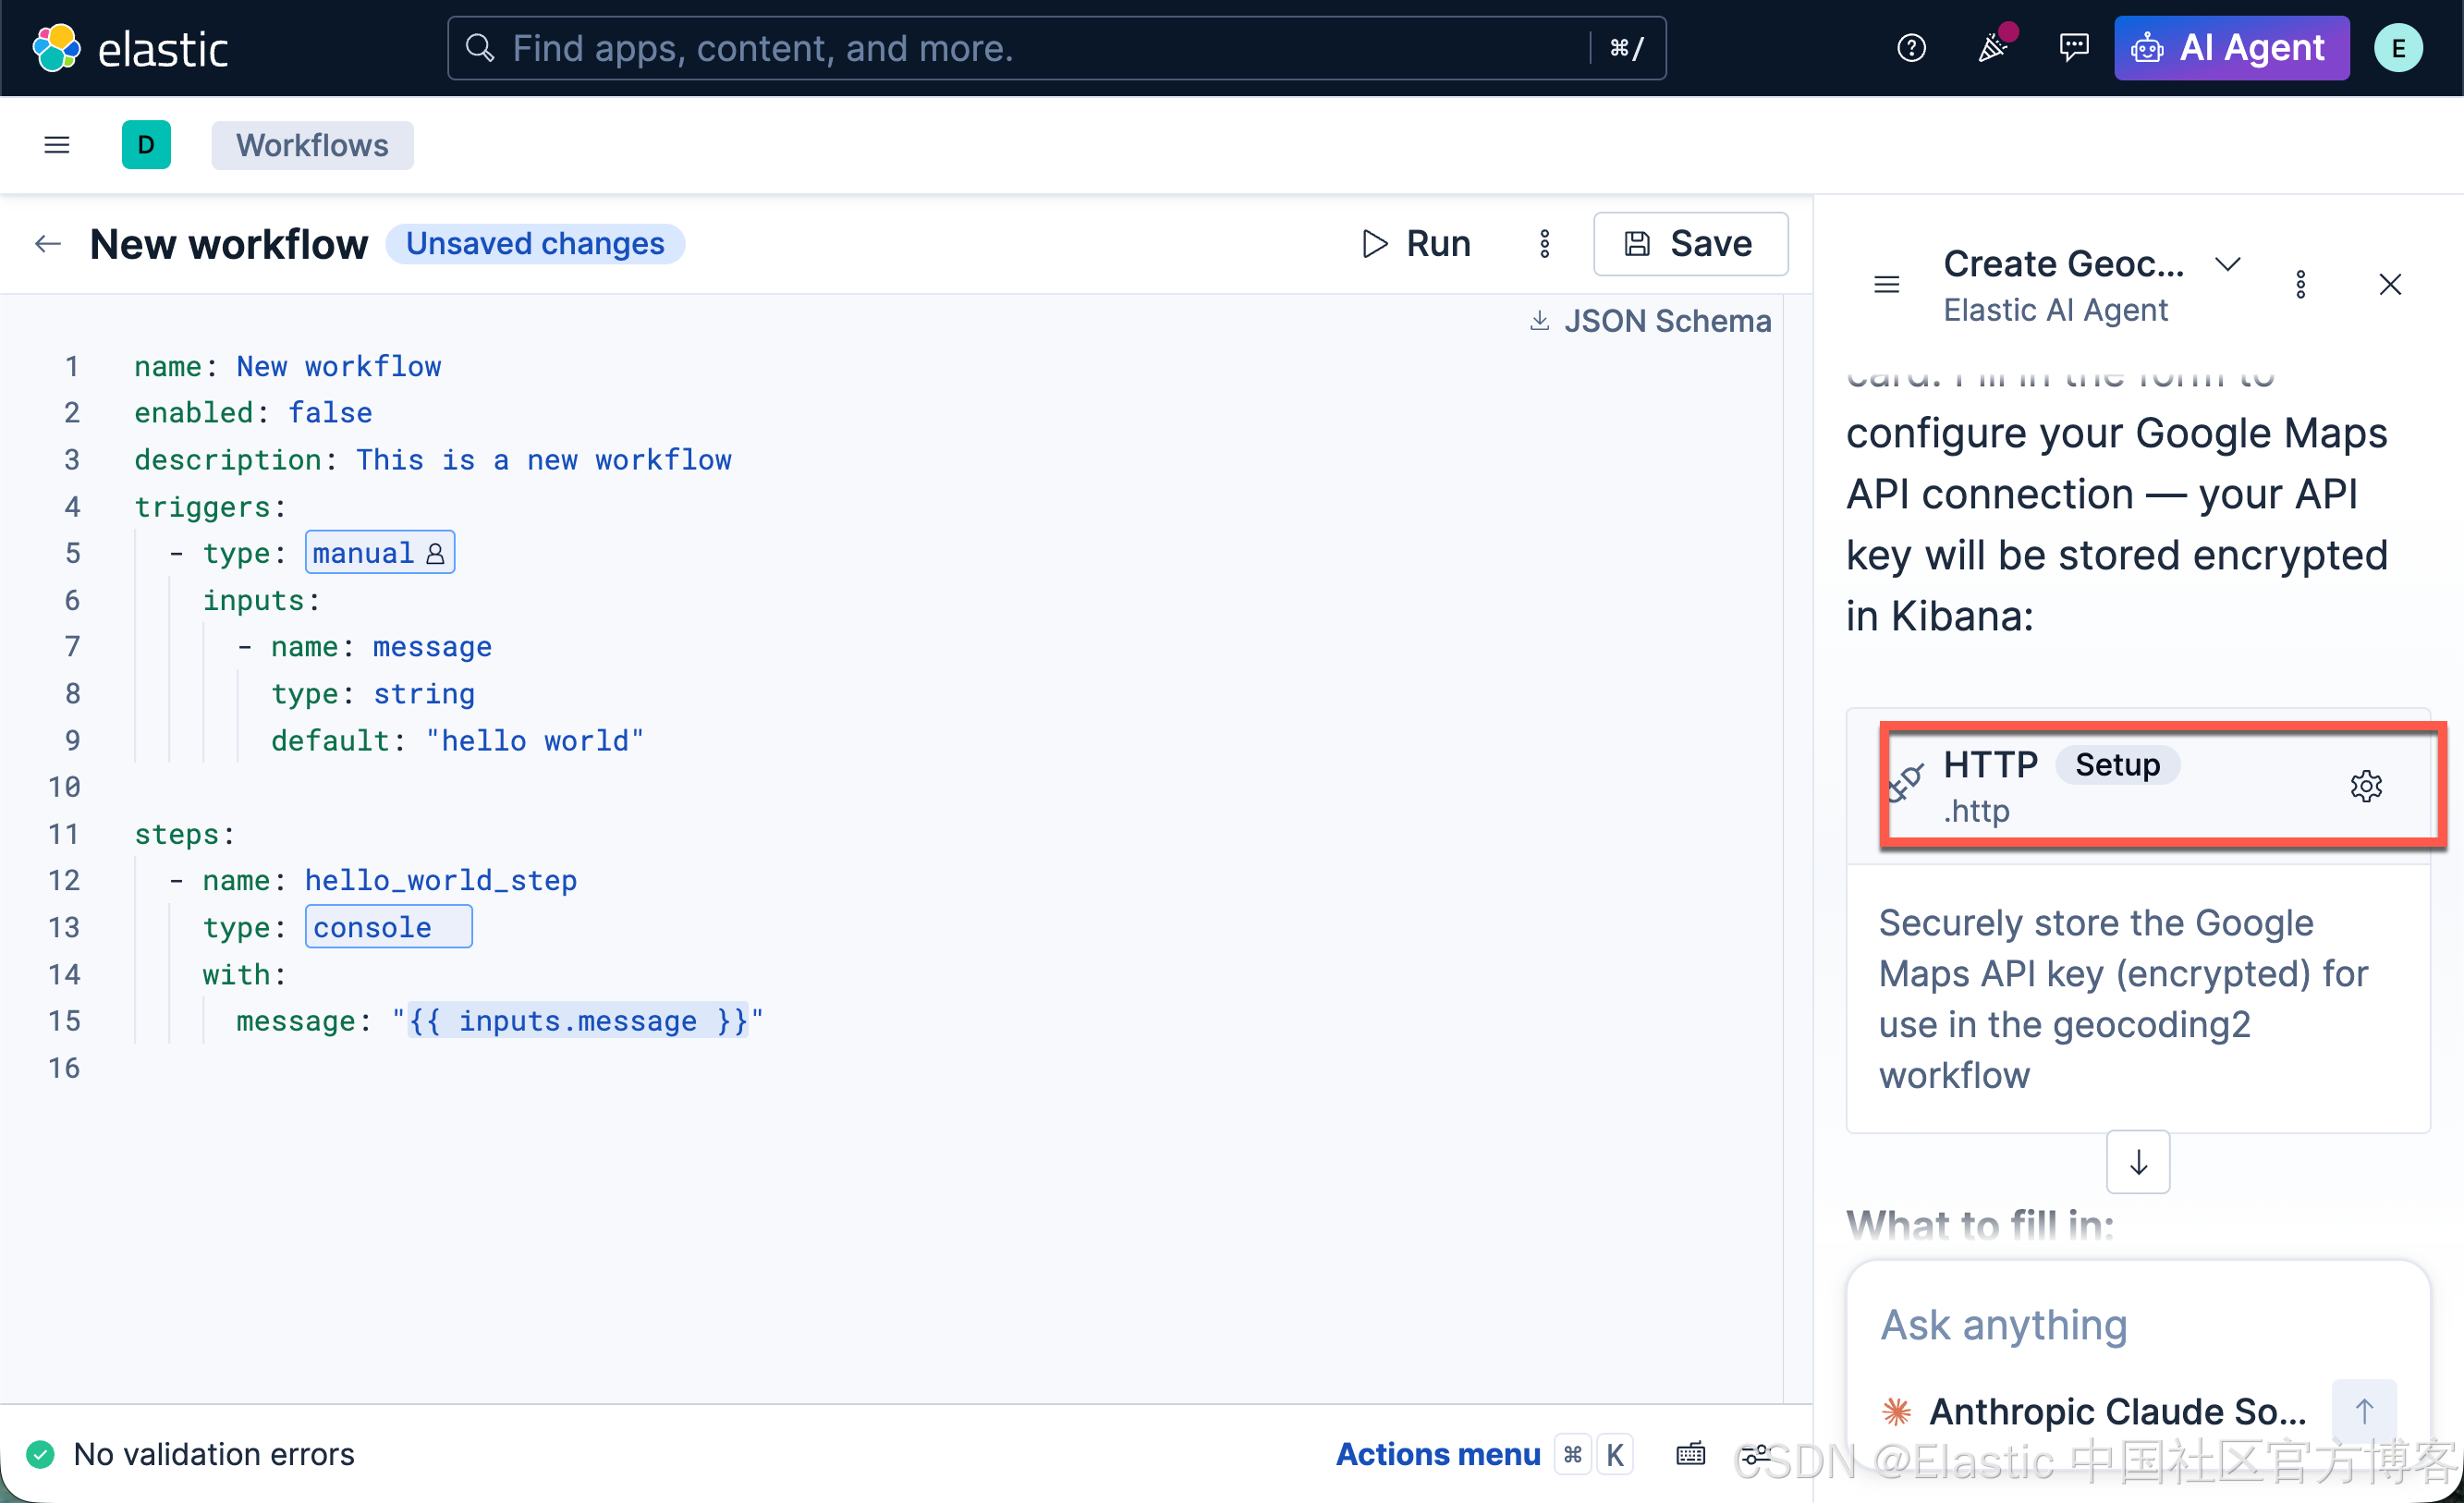The image size is (2464, 1503).
Task: Open workflow more options kebab menu
Action: click(1544, 243)
